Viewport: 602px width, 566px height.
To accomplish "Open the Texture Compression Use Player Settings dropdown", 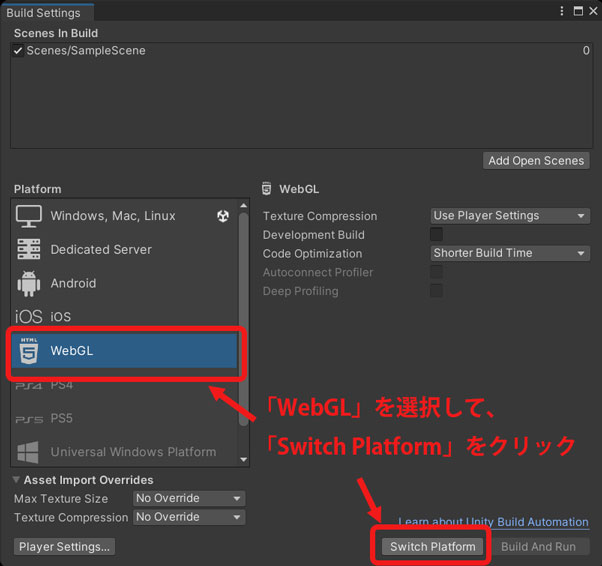I will 510,216.
